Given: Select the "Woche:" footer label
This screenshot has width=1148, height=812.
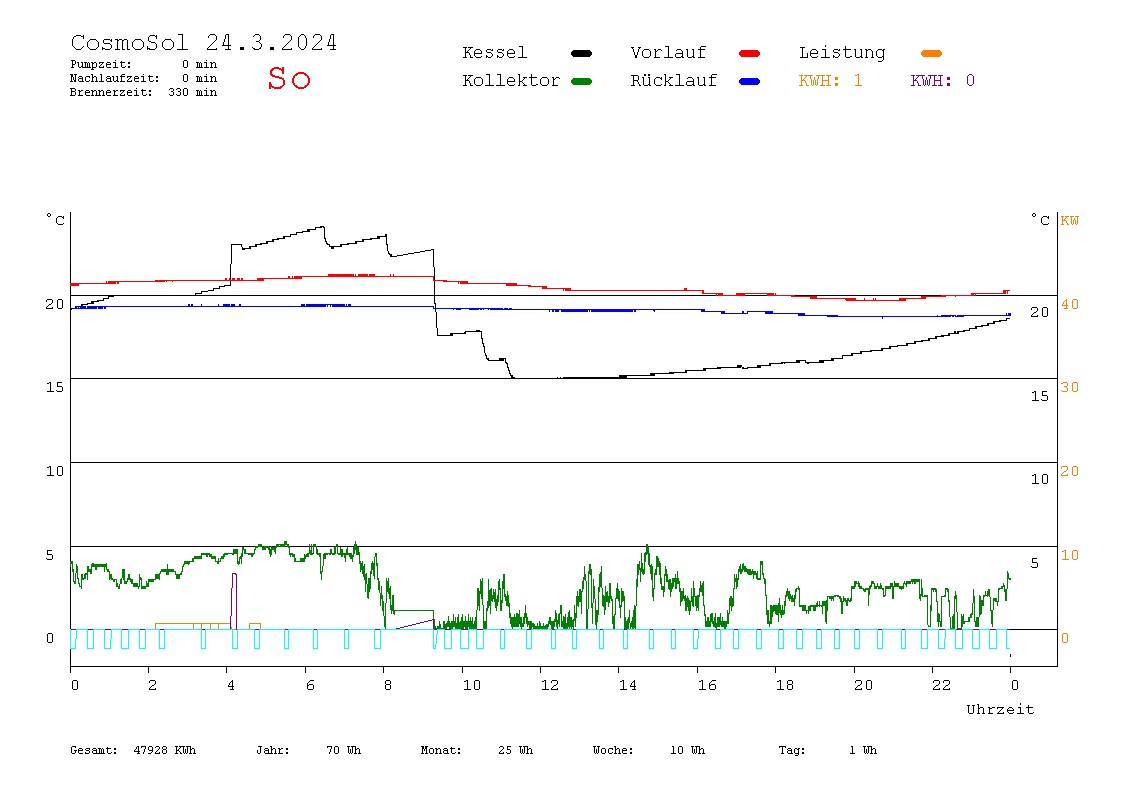Looking at the screenshot, I should coord(613,750).
